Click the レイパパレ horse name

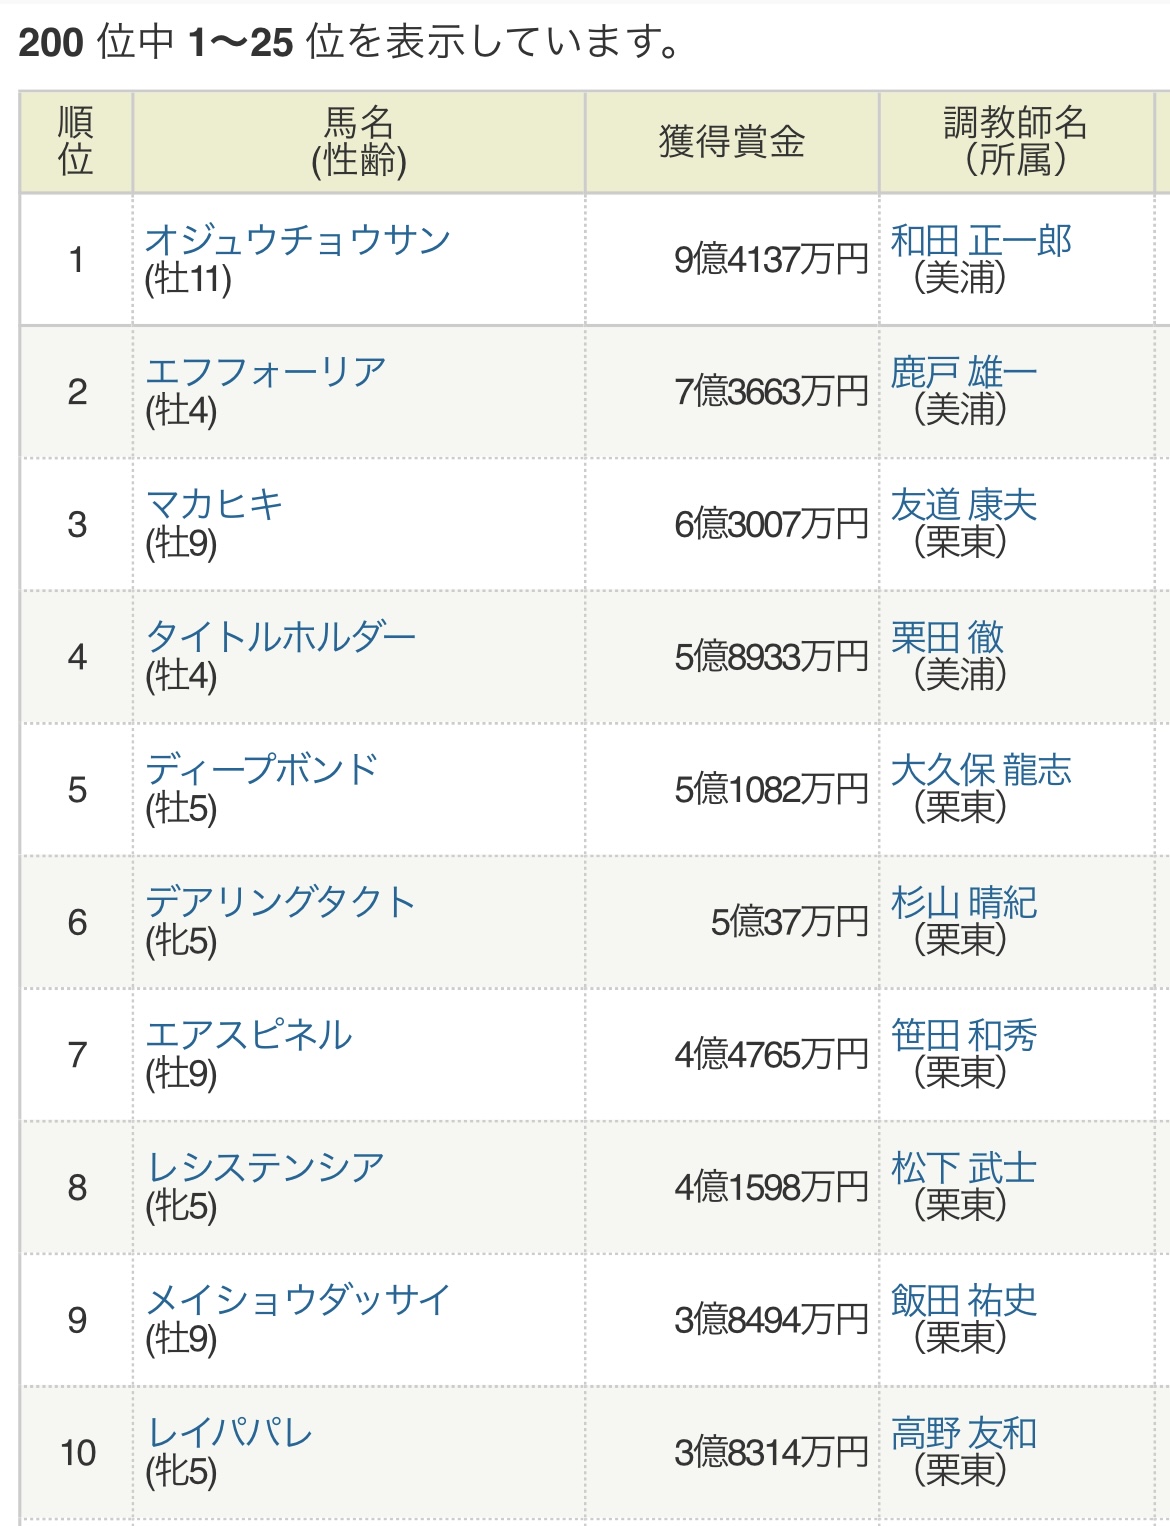coord(229,1433)
